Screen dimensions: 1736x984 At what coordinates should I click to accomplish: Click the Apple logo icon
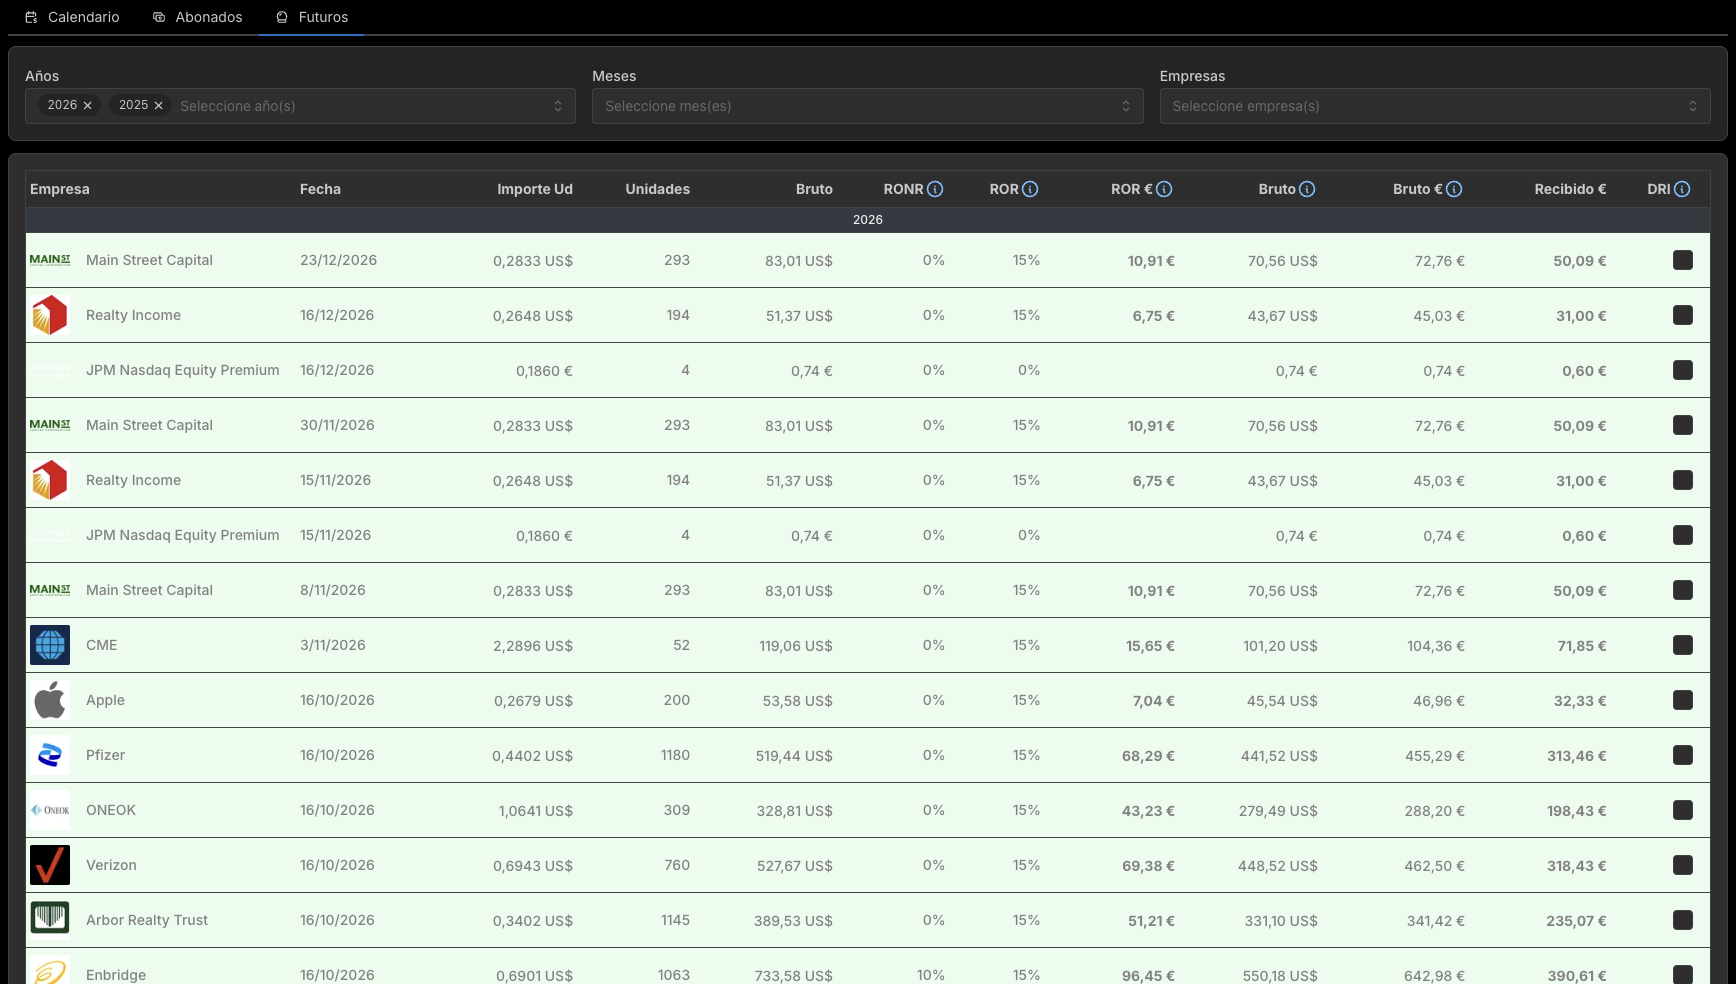point(50,700)
